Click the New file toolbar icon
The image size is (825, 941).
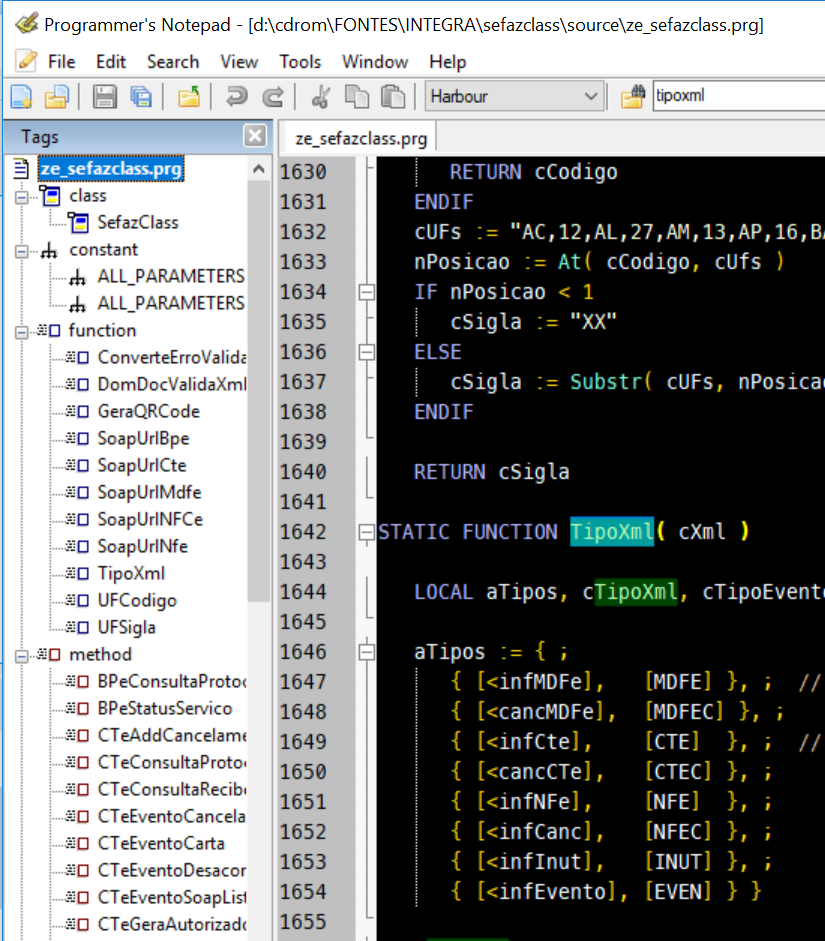pyautogui.click(x=22, y=97)
